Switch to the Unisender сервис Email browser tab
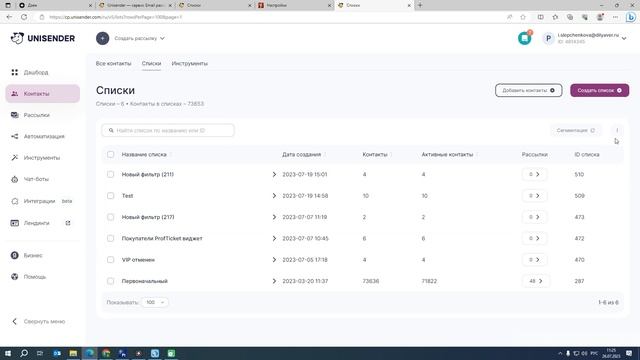This screenshot has height=360, width=640. 136,5
